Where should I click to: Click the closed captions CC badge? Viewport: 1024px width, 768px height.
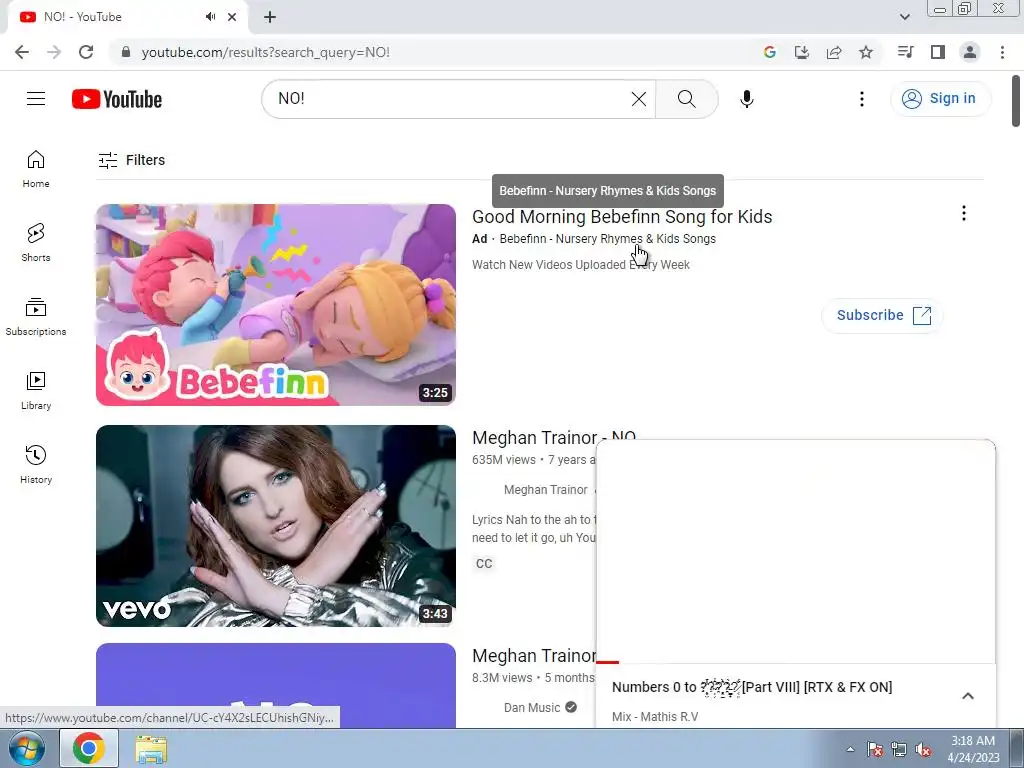pyautogui.click(x=484, y=564)
